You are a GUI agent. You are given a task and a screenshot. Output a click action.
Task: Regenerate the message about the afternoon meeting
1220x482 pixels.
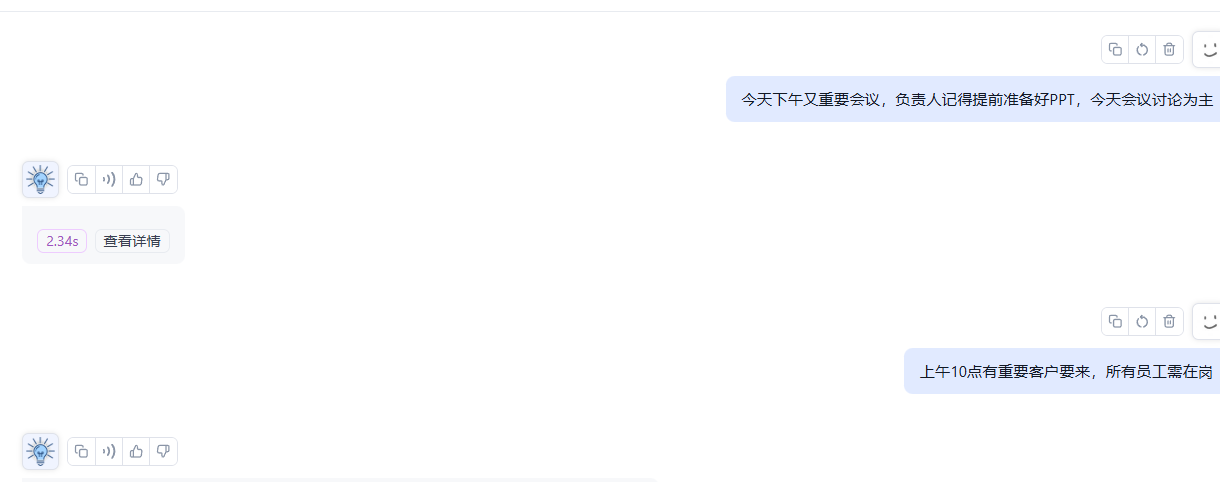click(x=1142, y=49)
